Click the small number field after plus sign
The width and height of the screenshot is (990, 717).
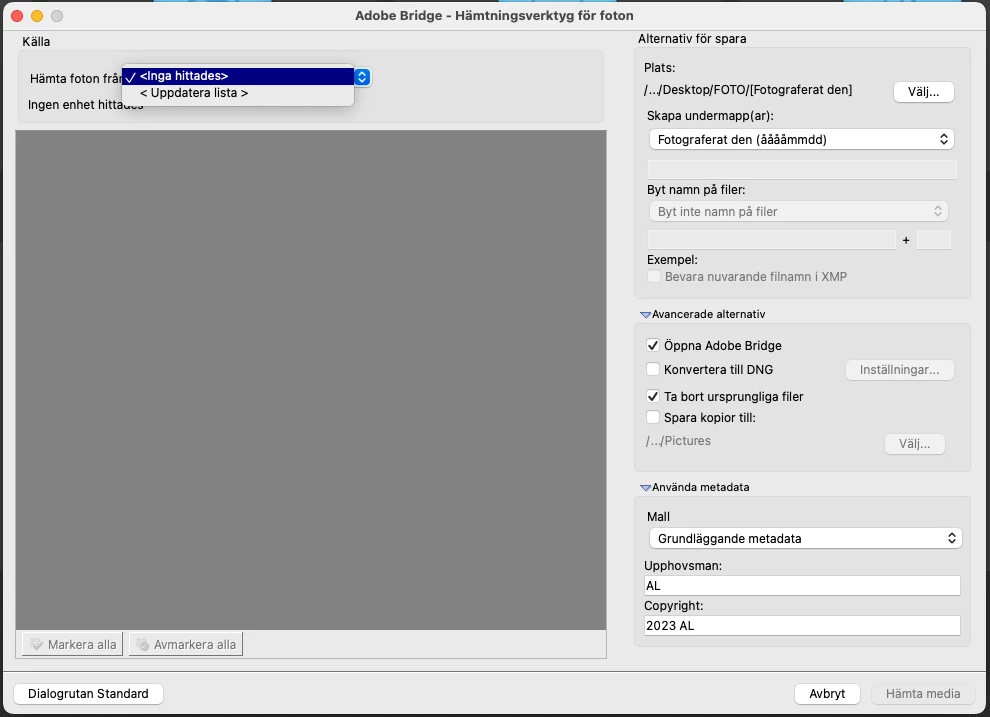click(x=934, y=240)
